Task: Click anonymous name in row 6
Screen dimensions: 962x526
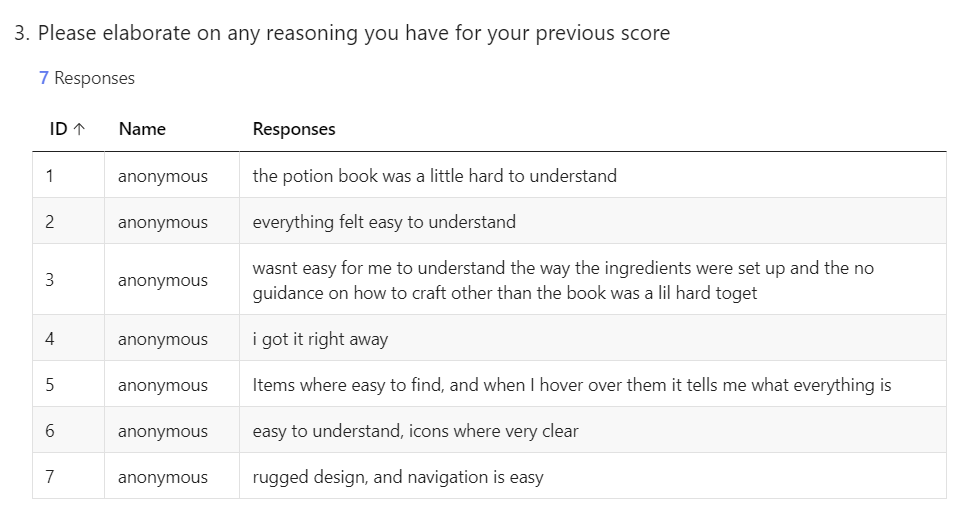Action: 163,431
